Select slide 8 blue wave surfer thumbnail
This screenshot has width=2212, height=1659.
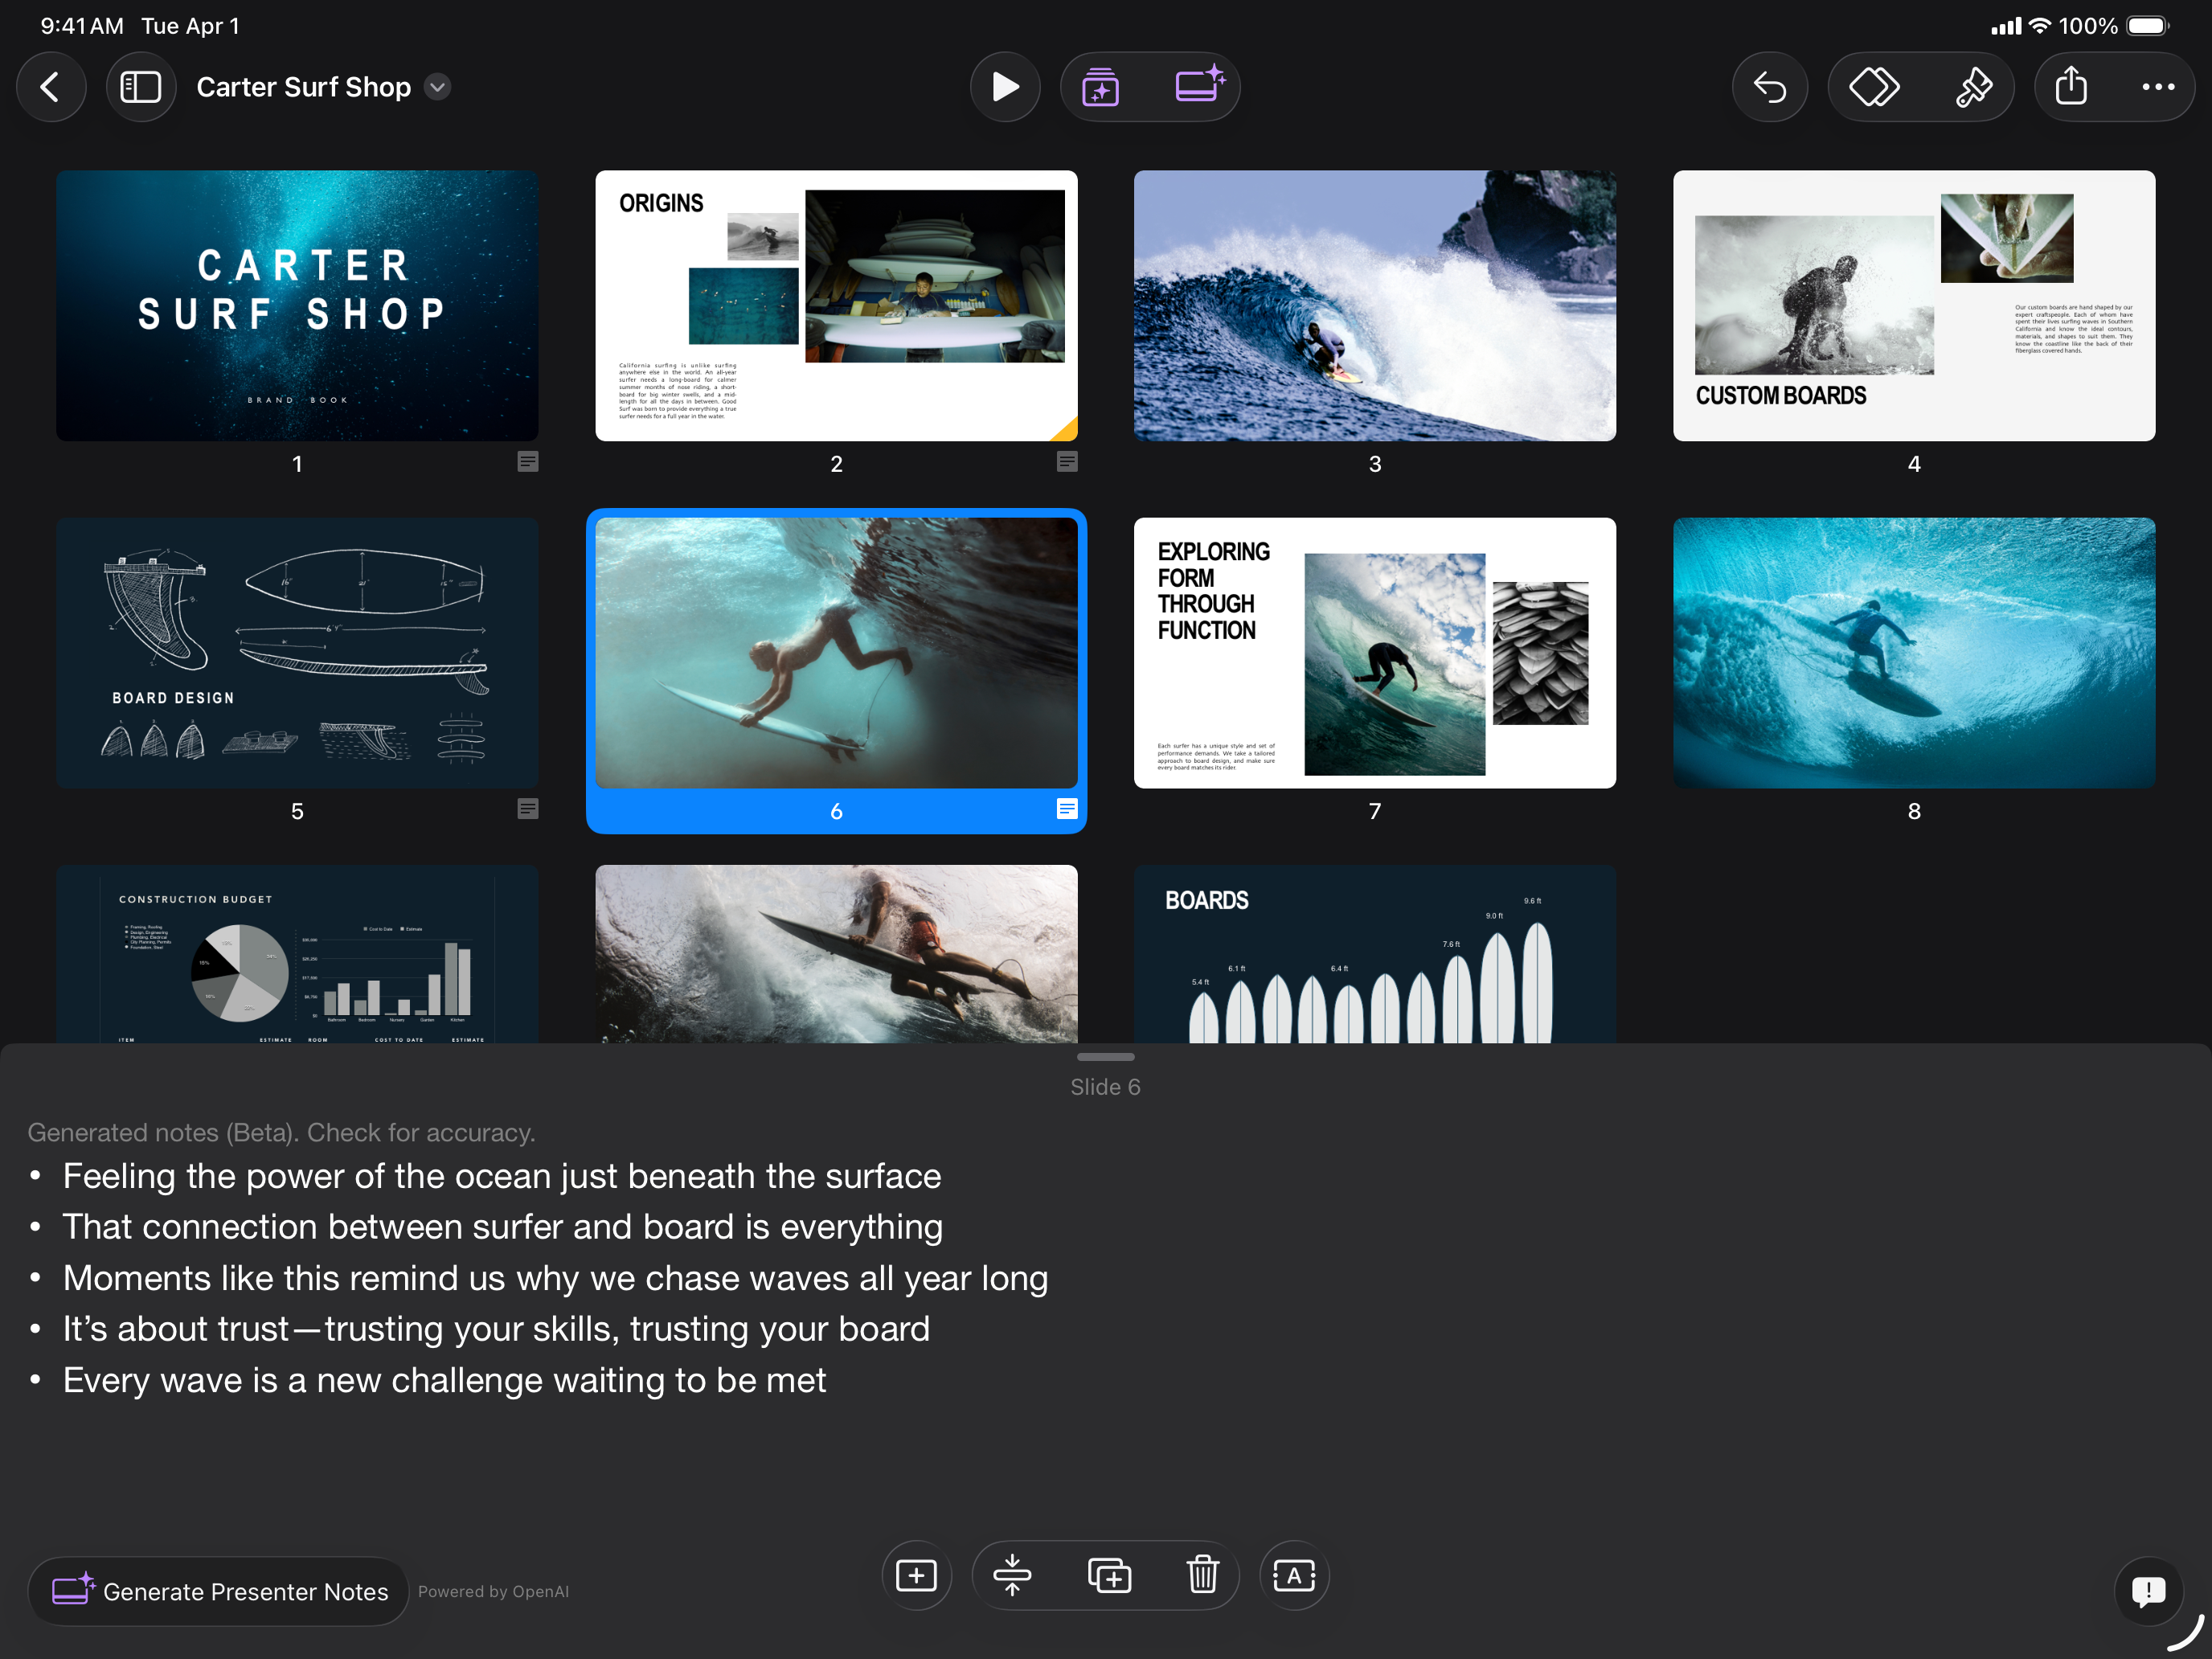click(x=1913, y=652)
